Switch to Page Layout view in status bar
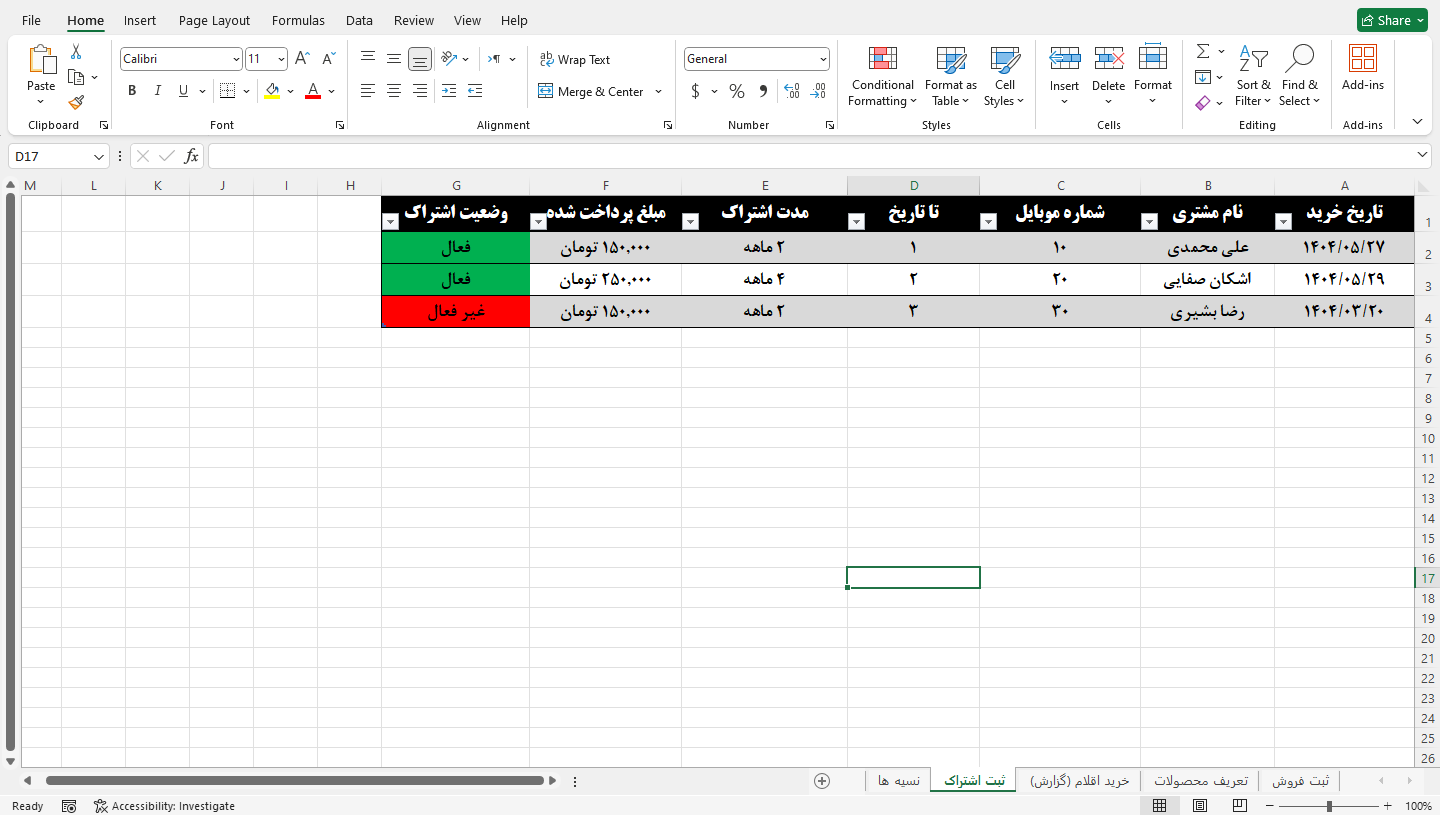1440x815 pixels. click(x=1200, y=806)
